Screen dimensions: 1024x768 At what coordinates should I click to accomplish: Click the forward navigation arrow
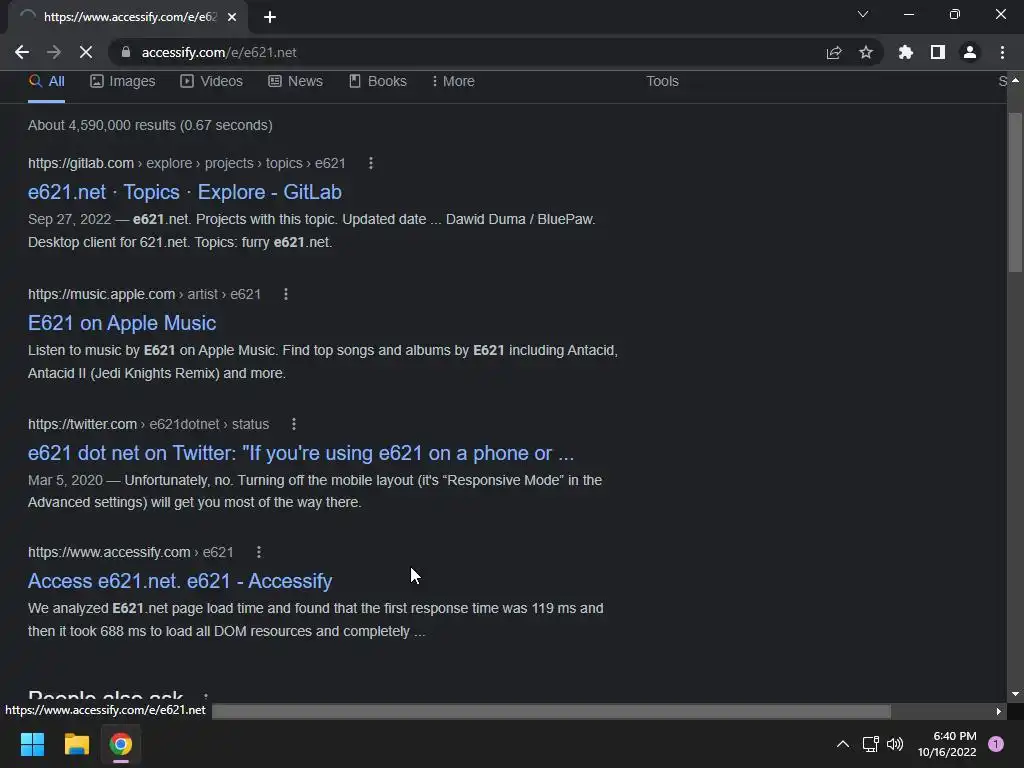click(x=54, y=52)
